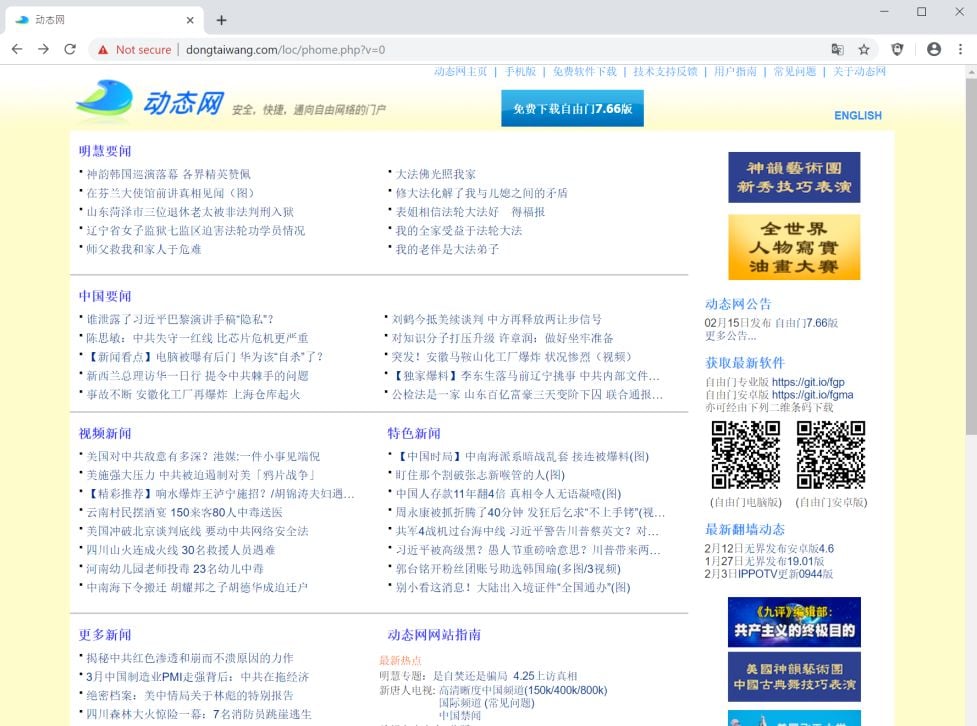Viewport: 977px width, 726px height.
Task: Go to the 手机版 mobile site link
Action: [x=519, y=71]
